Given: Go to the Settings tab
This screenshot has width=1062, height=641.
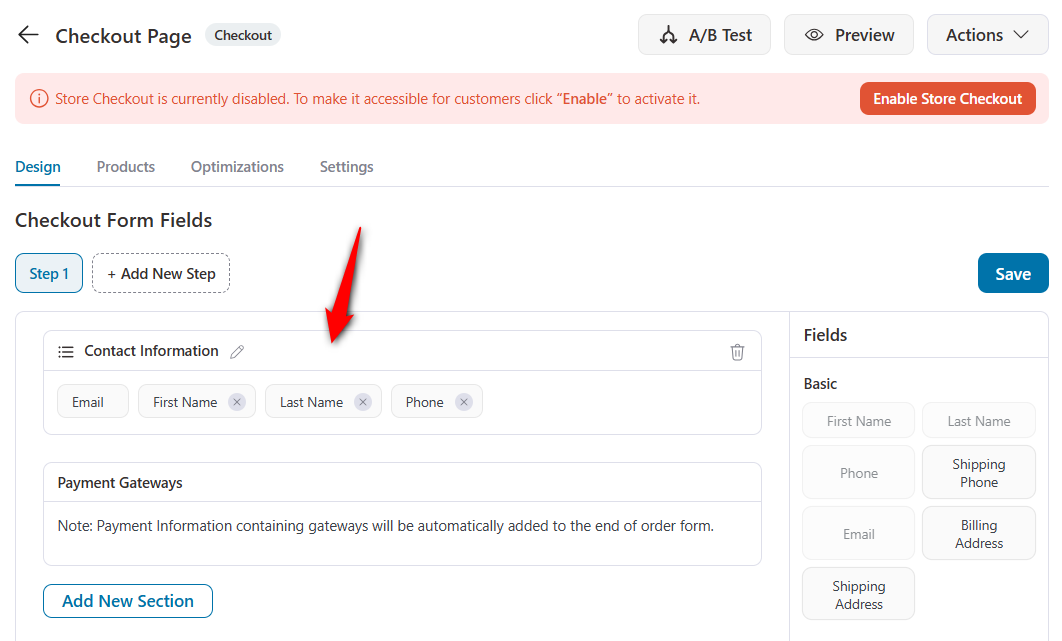Looking at the screenshot, I should [346, 167].
